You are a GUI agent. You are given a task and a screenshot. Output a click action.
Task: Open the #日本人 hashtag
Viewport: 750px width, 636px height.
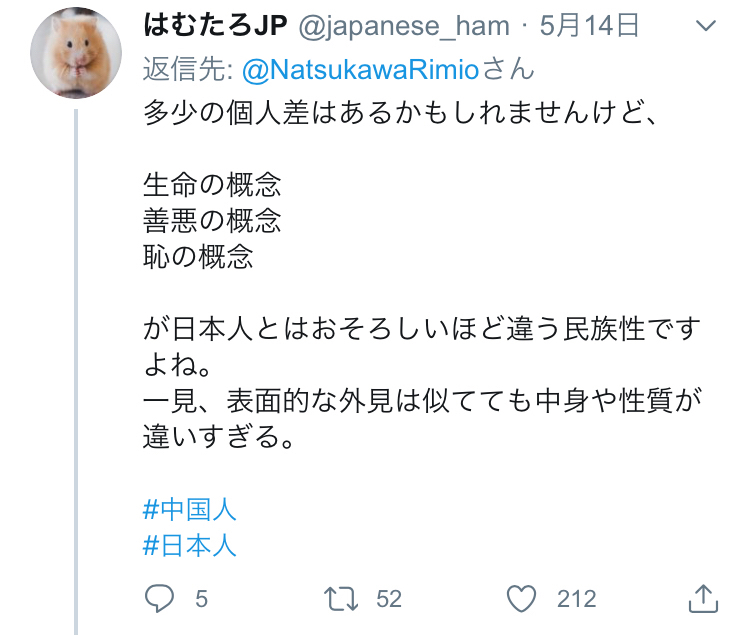coord(190,546)
